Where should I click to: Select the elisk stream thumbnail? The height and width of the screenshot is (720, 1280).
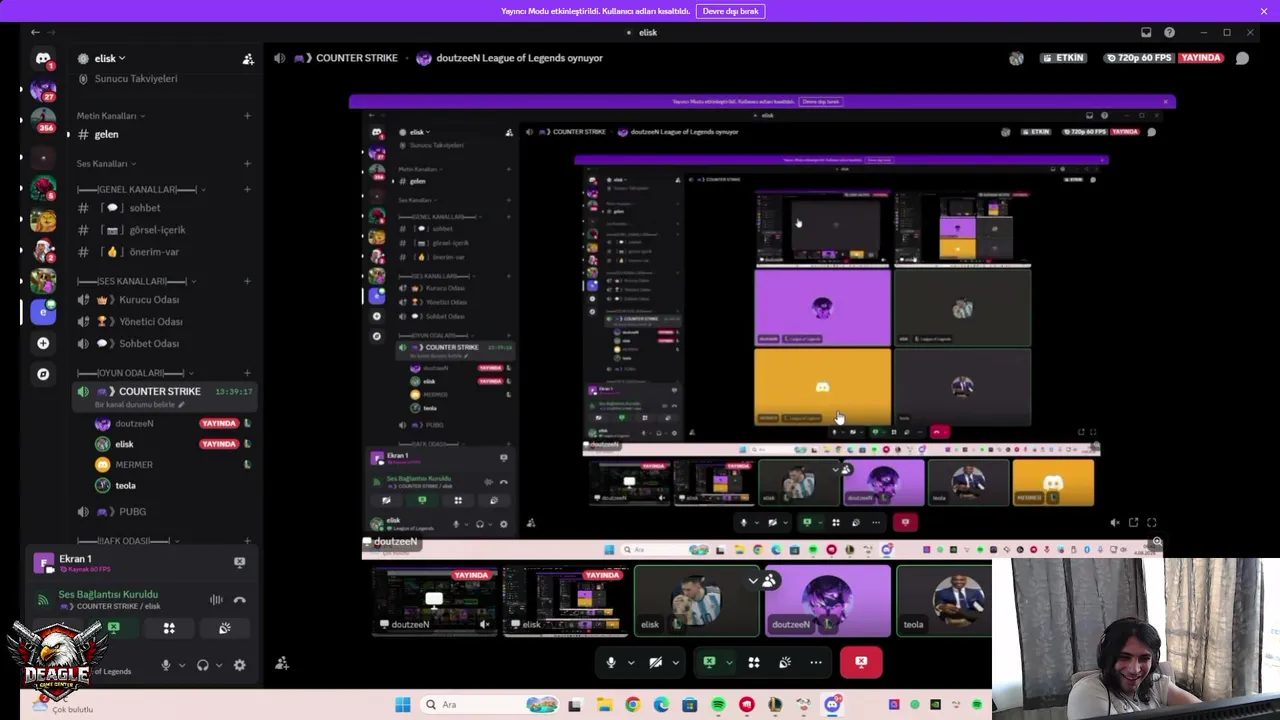565,602
